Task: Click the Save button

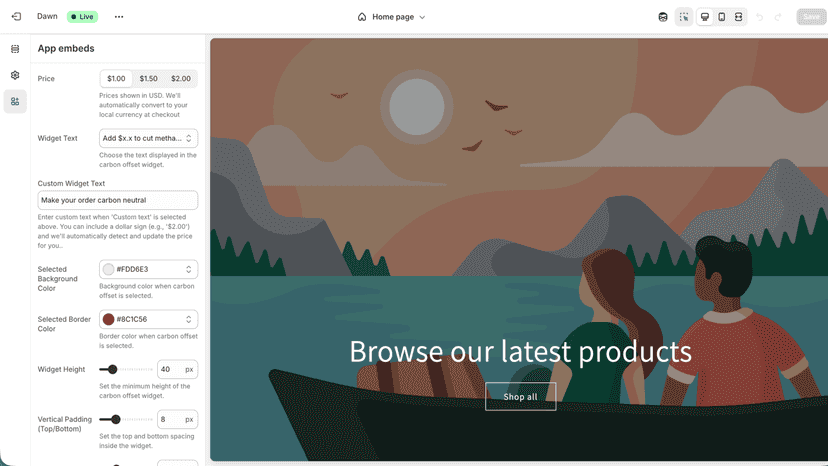Action: point(811,17)
